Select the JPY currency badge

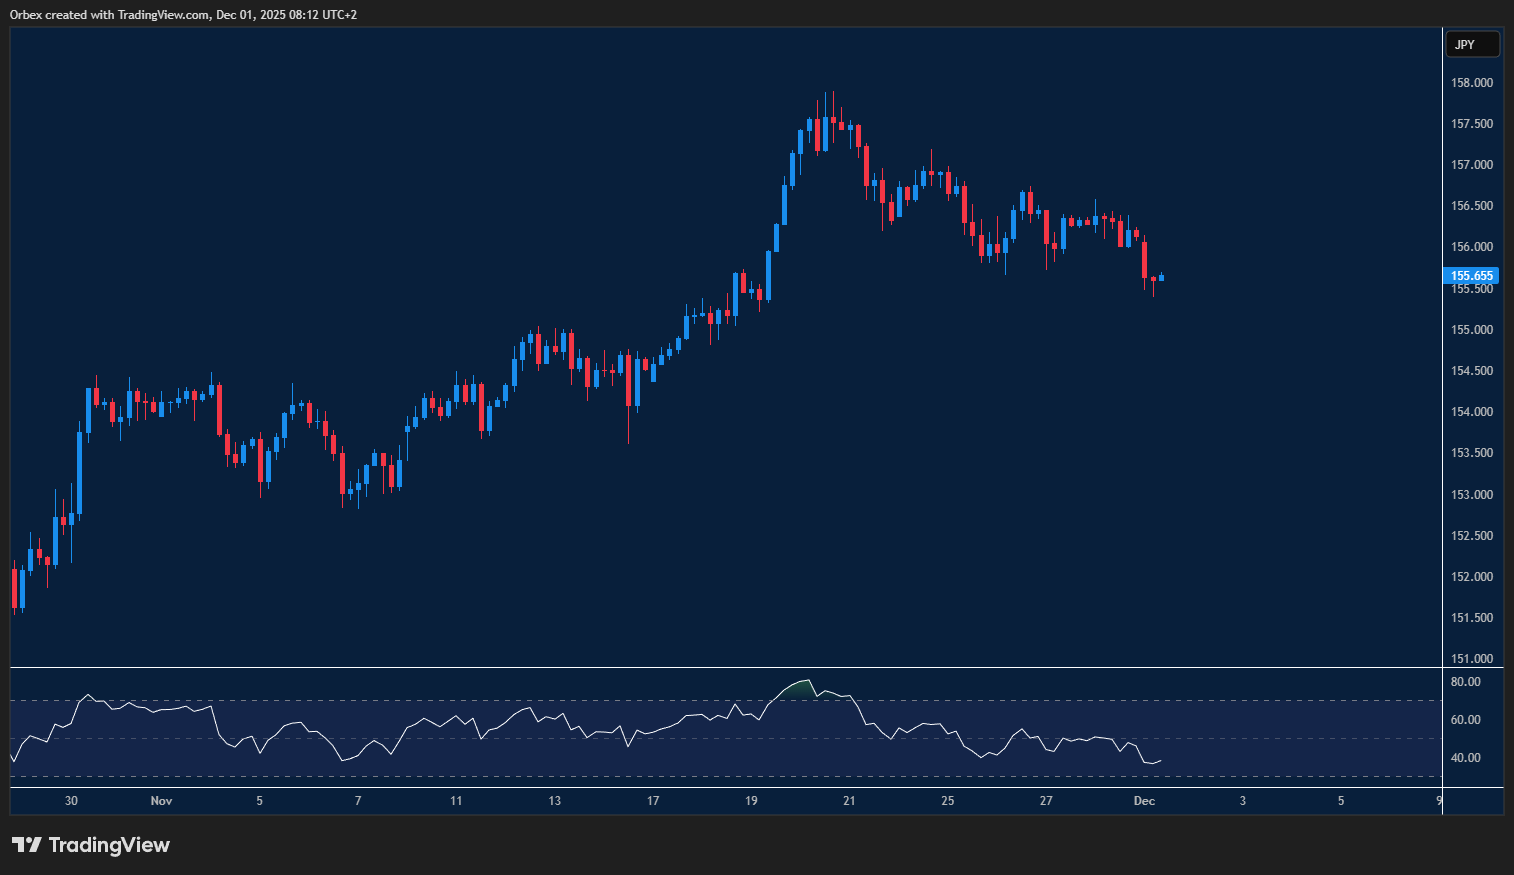(x=1472, y=43)
